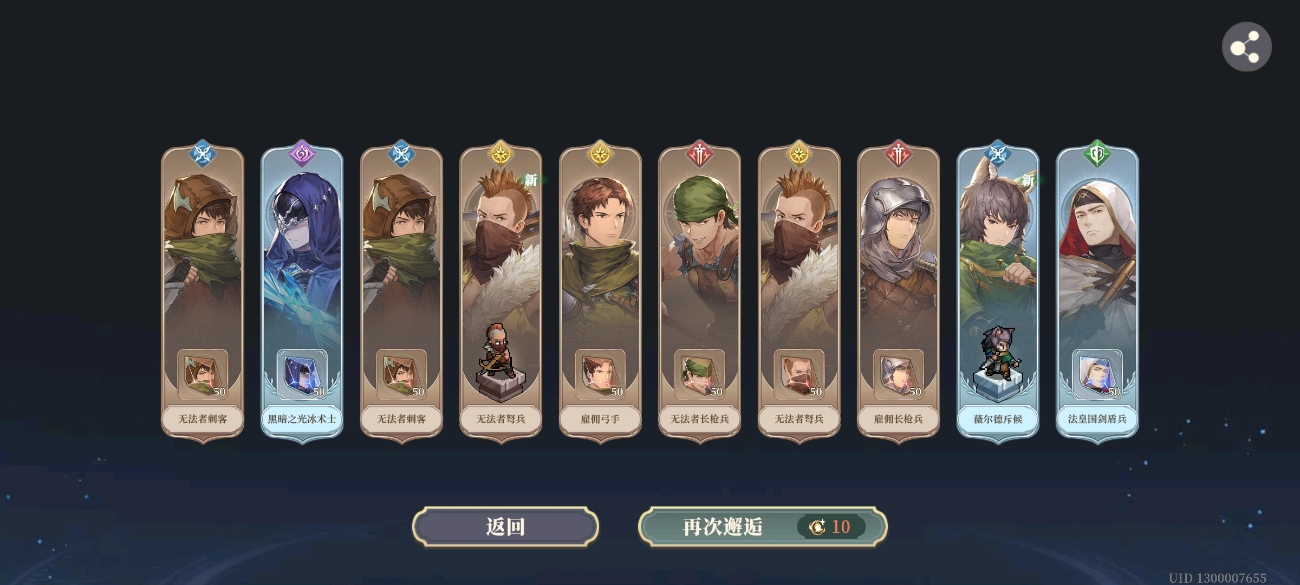Click the 雇佣弓手 name label
The height and width of the screenshot is (585, 1300).
click(x=600, y=419)
